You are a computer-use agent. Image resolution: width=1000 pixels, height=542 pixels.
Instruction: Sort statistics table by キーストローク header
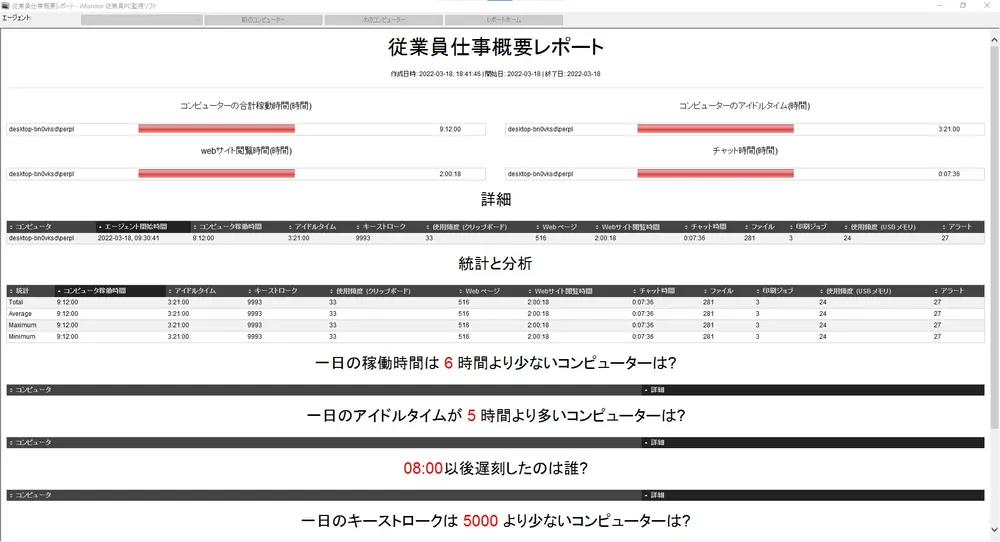click(x=286, y=291)
